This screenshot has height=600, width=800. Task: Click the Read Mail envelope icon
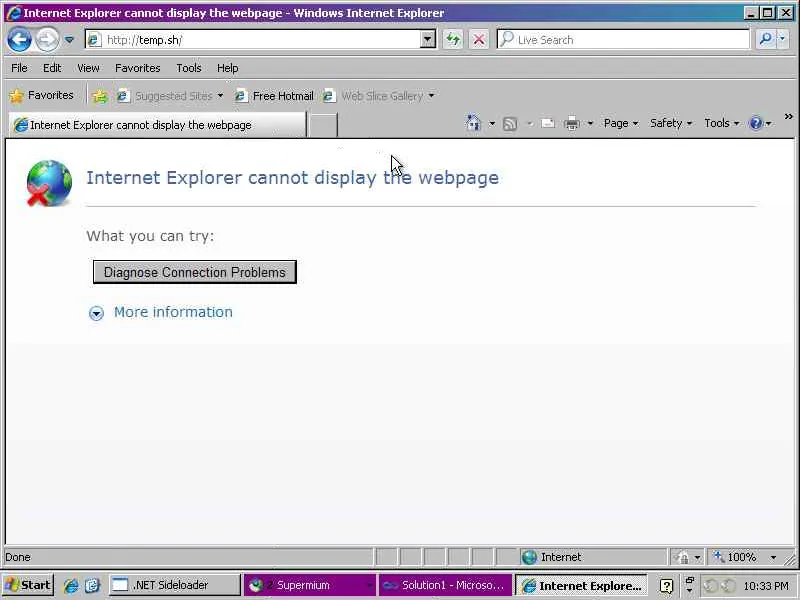point(548,123)
